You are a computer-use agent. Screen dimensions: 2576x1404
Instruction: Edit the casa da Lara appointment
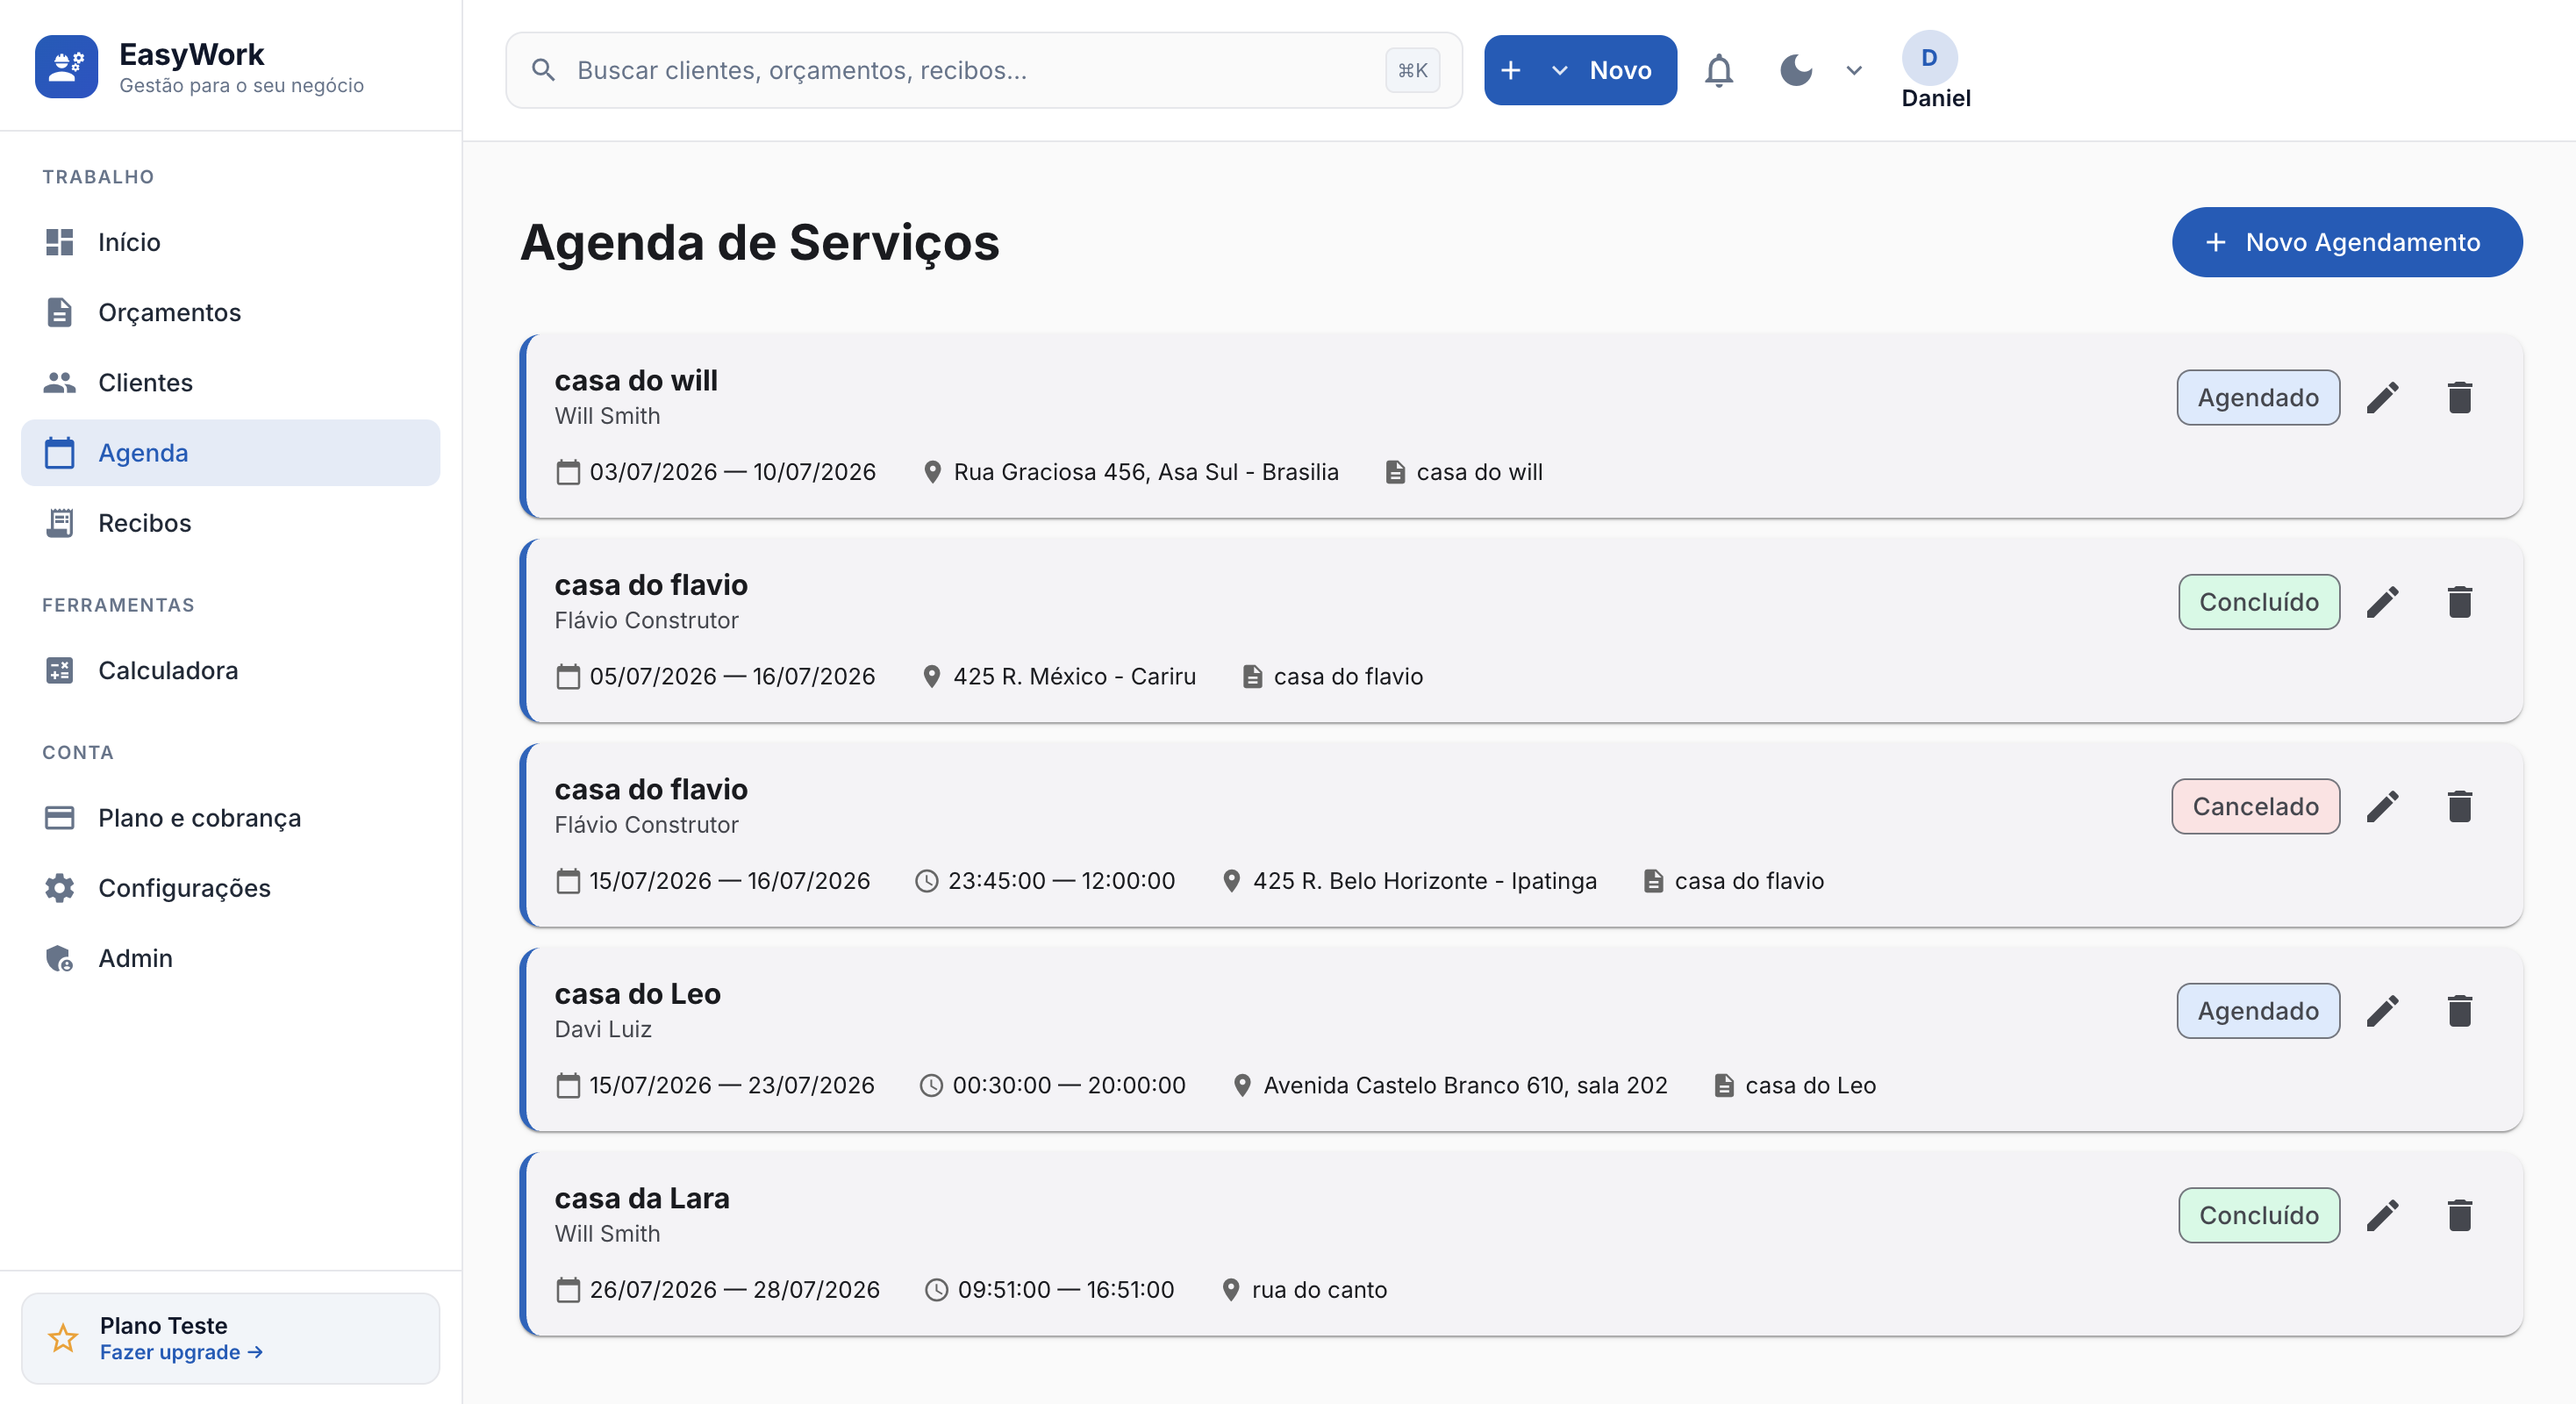pos(2383,1215)
